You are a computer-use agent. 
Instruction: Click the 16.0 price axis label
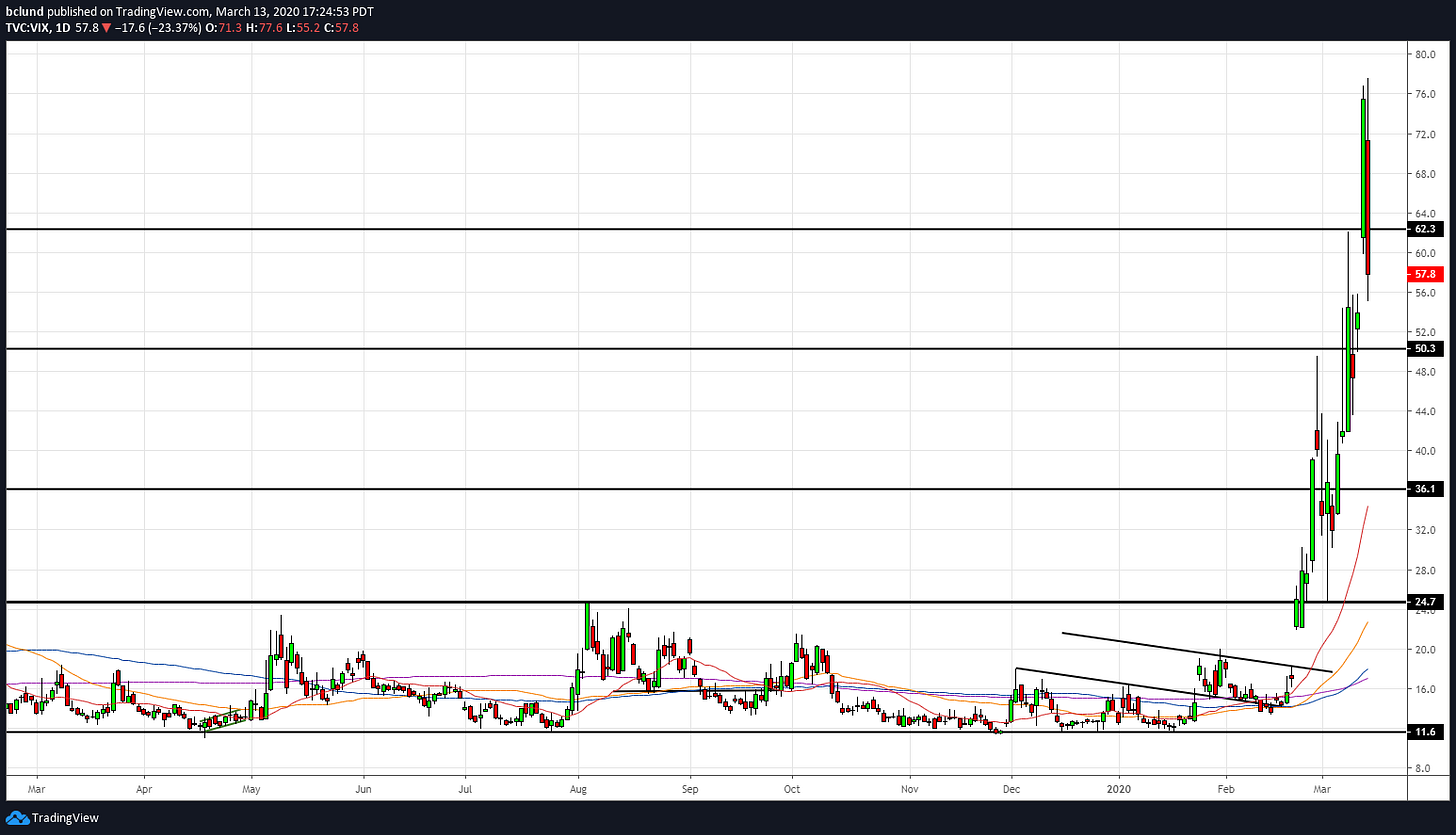tap(1426, 689)
